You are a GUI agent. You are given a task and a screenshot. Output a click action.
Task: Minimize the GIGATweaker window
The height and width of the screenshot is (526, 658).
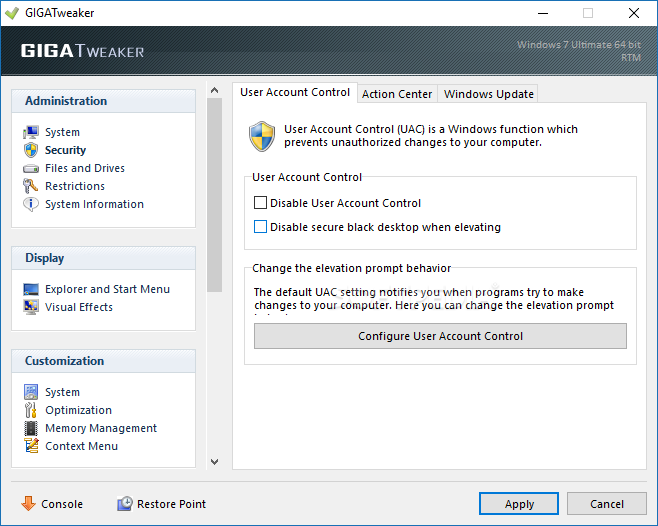pyautogui.click(x=543, y=13)
